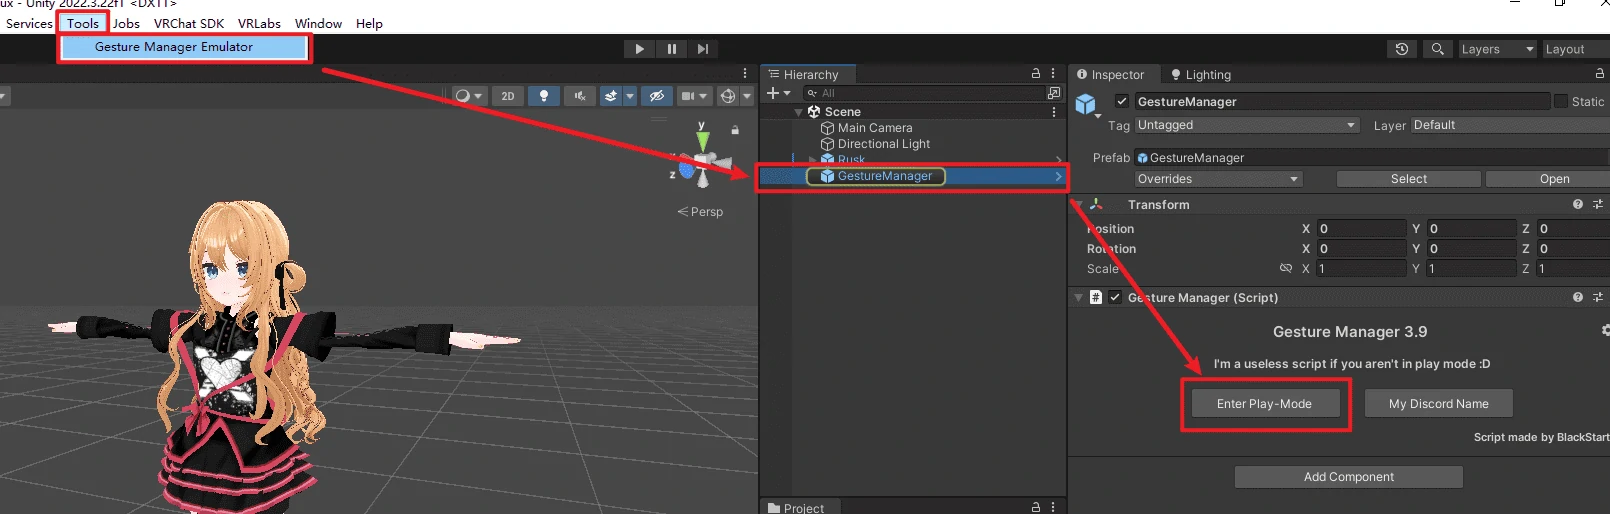
Task: Open GestureManager prefab chevron in Hierarchy
Action: (x=1058, y=176)
